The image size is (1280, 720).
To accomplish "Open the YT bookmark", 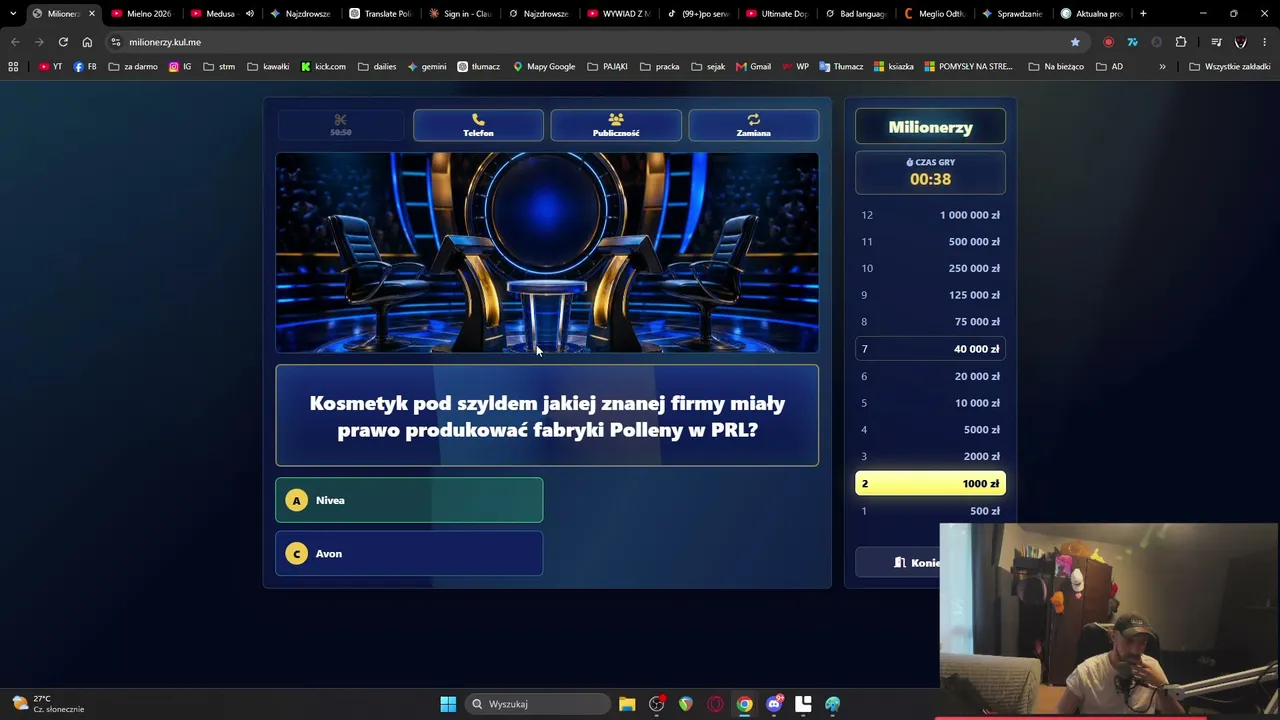I will coord(50,67).
